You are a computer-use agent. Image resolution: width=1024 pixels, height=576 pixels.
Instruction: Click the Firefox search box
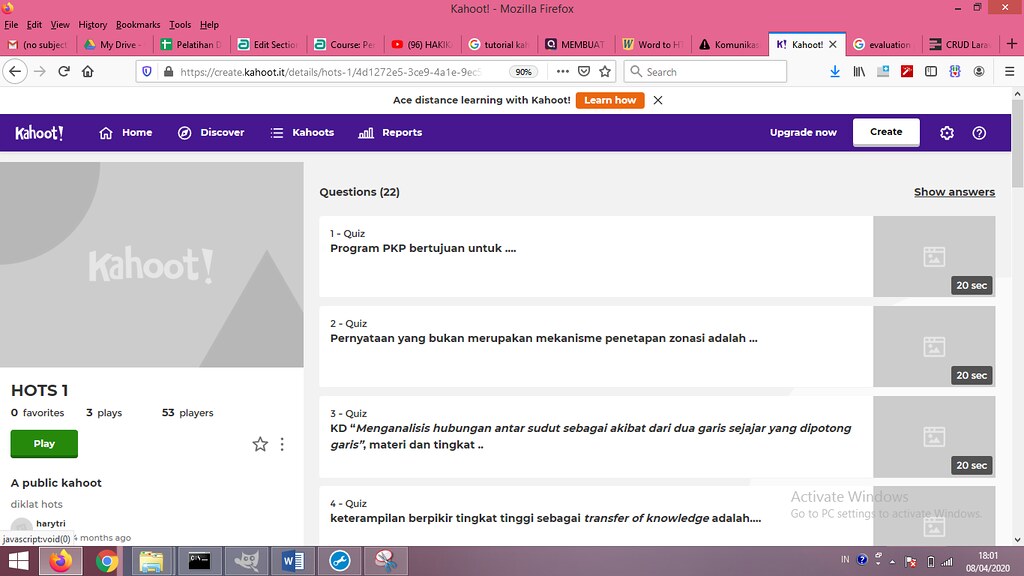705,71
